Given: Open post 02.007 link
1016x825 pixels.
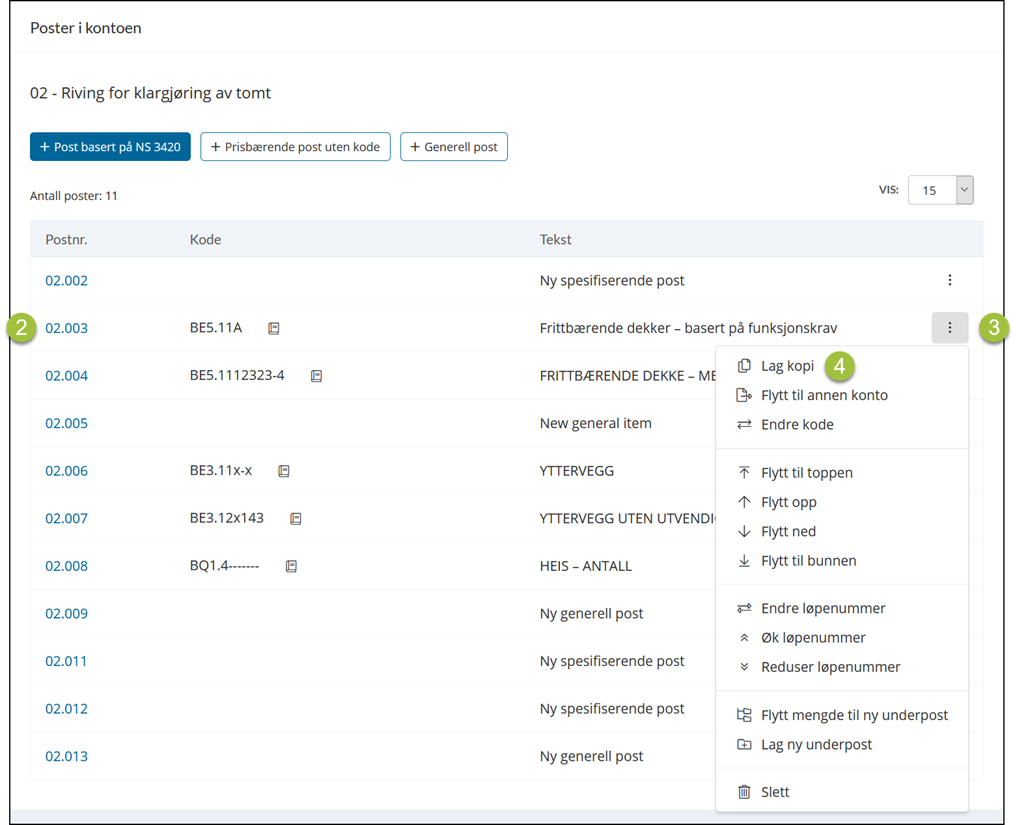Looking at the screenshot, I should tap(66, 518).
